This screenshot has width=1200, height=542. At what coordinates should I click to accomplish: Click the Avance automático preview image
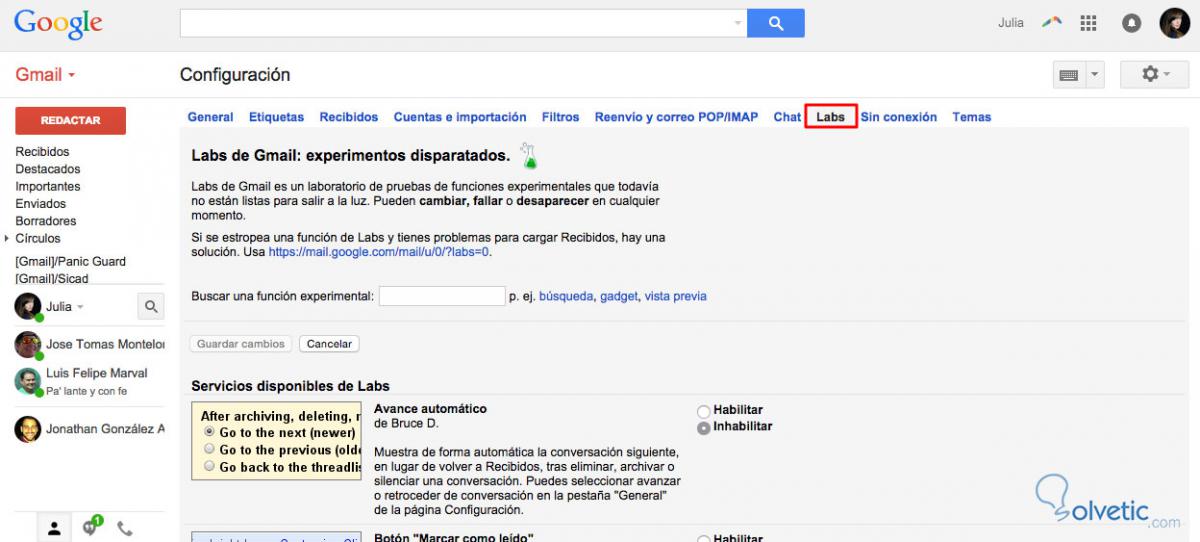pos(277,441)
